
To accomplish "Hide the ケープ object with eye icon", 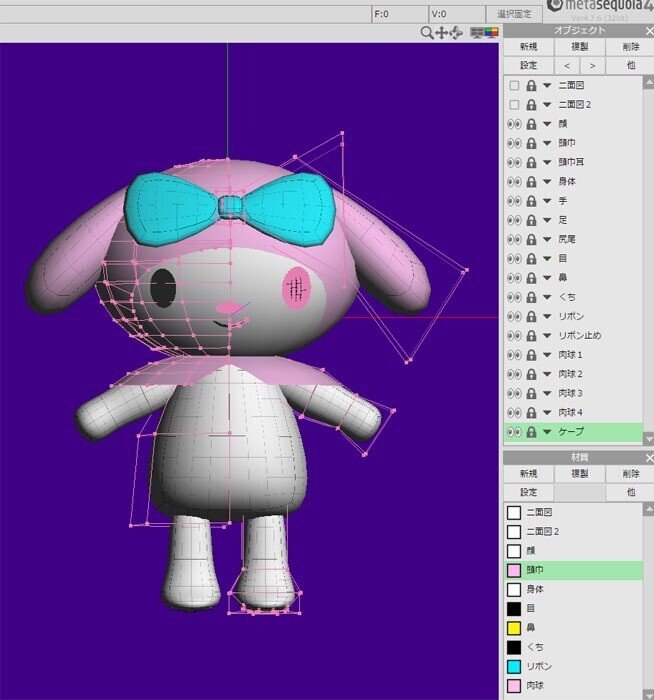I will pos(514,432).
